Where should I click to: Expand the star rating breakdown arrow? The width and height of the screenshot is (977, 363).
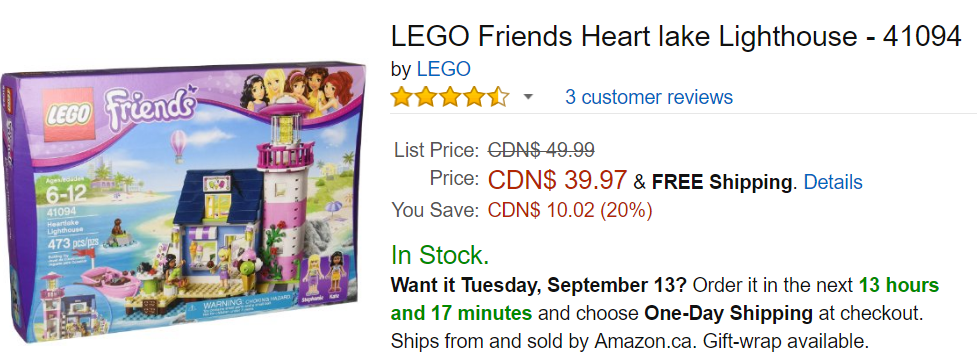528,97
